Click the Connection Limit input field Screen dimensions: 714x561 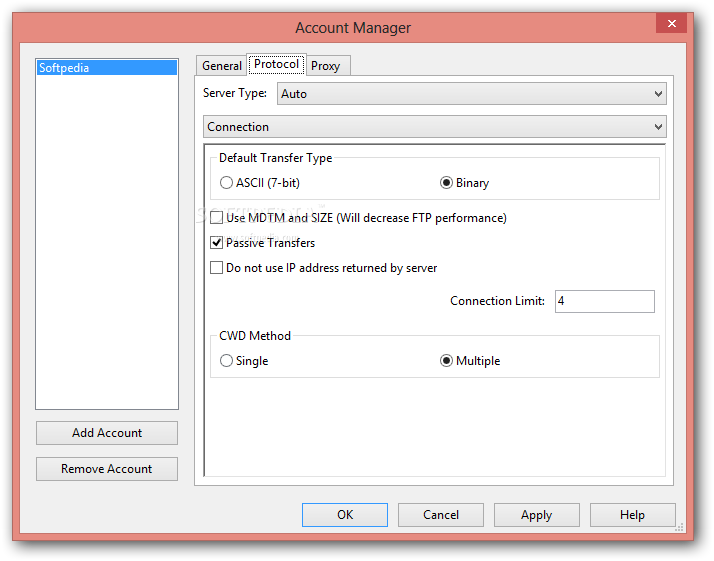point(604,301)
